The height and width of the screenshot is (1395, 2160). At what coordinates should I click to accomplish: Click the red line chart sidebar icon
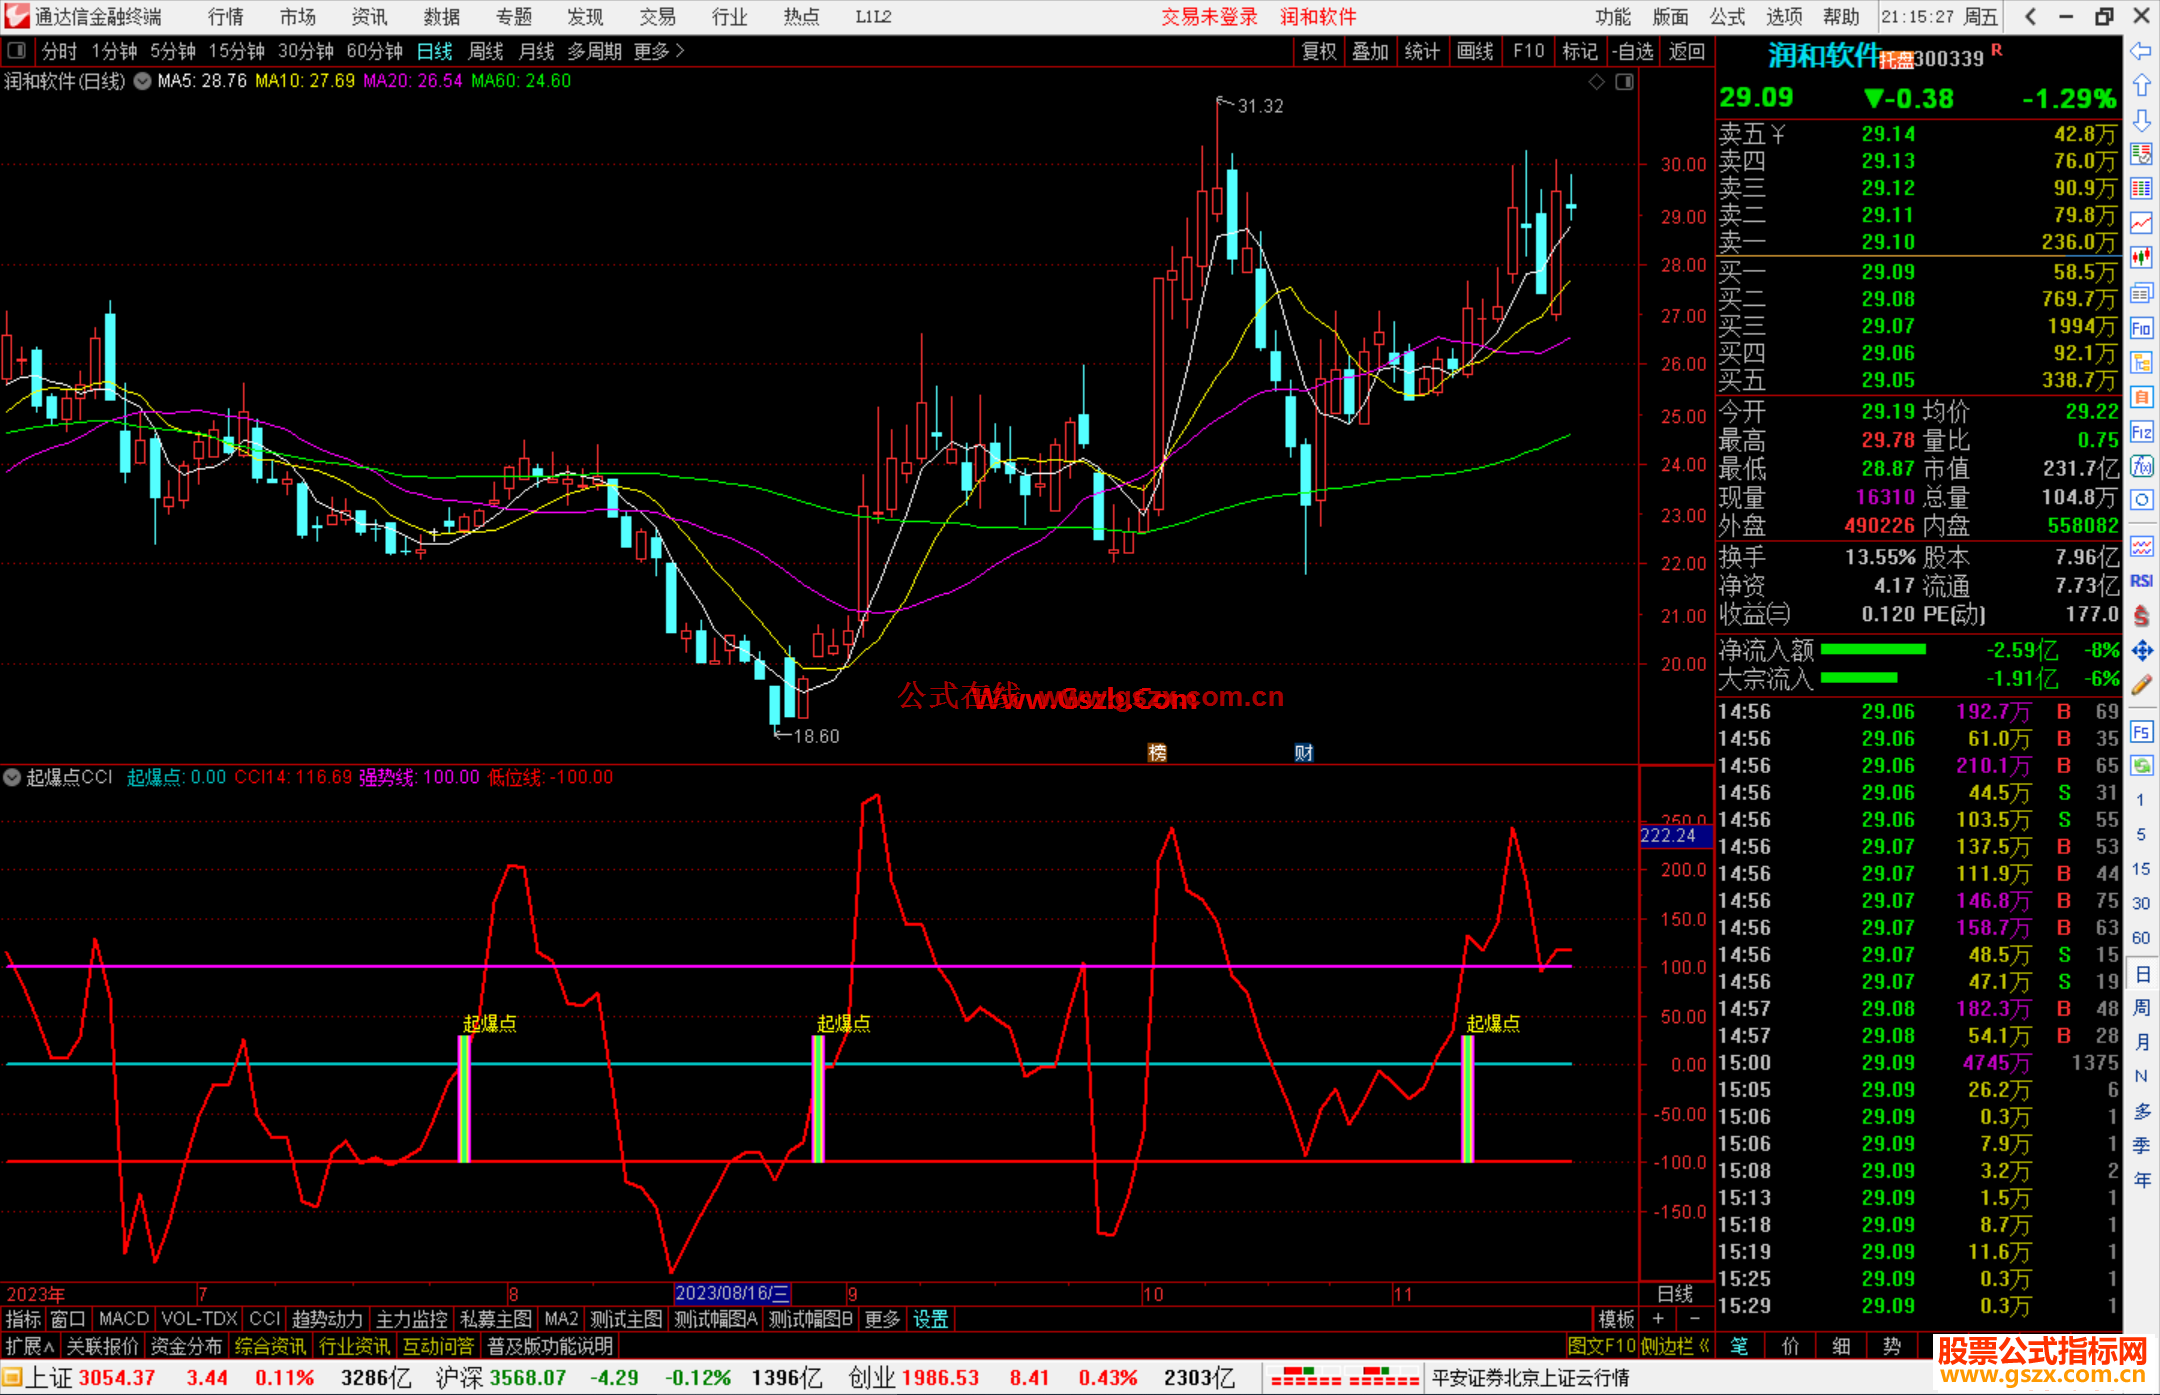point(2141,223)
